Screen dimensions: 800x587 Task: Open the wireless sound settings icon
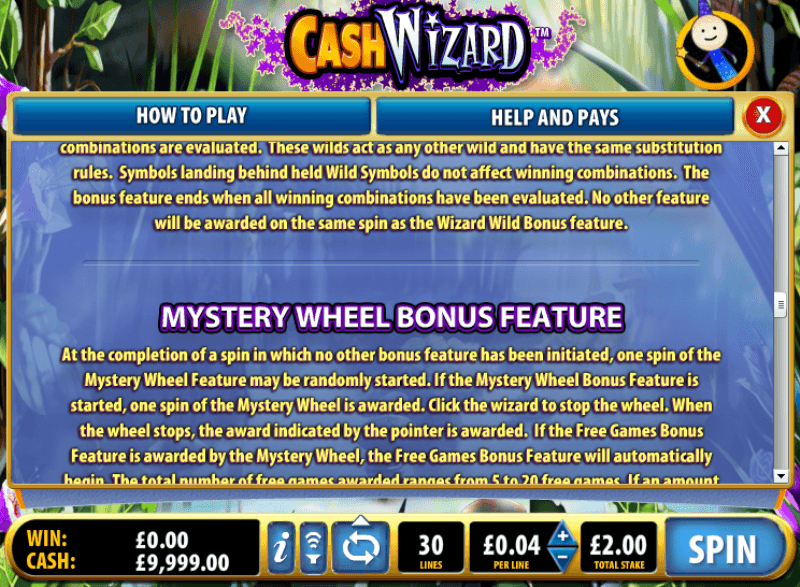pyautogui.click(x=313, y=547)
